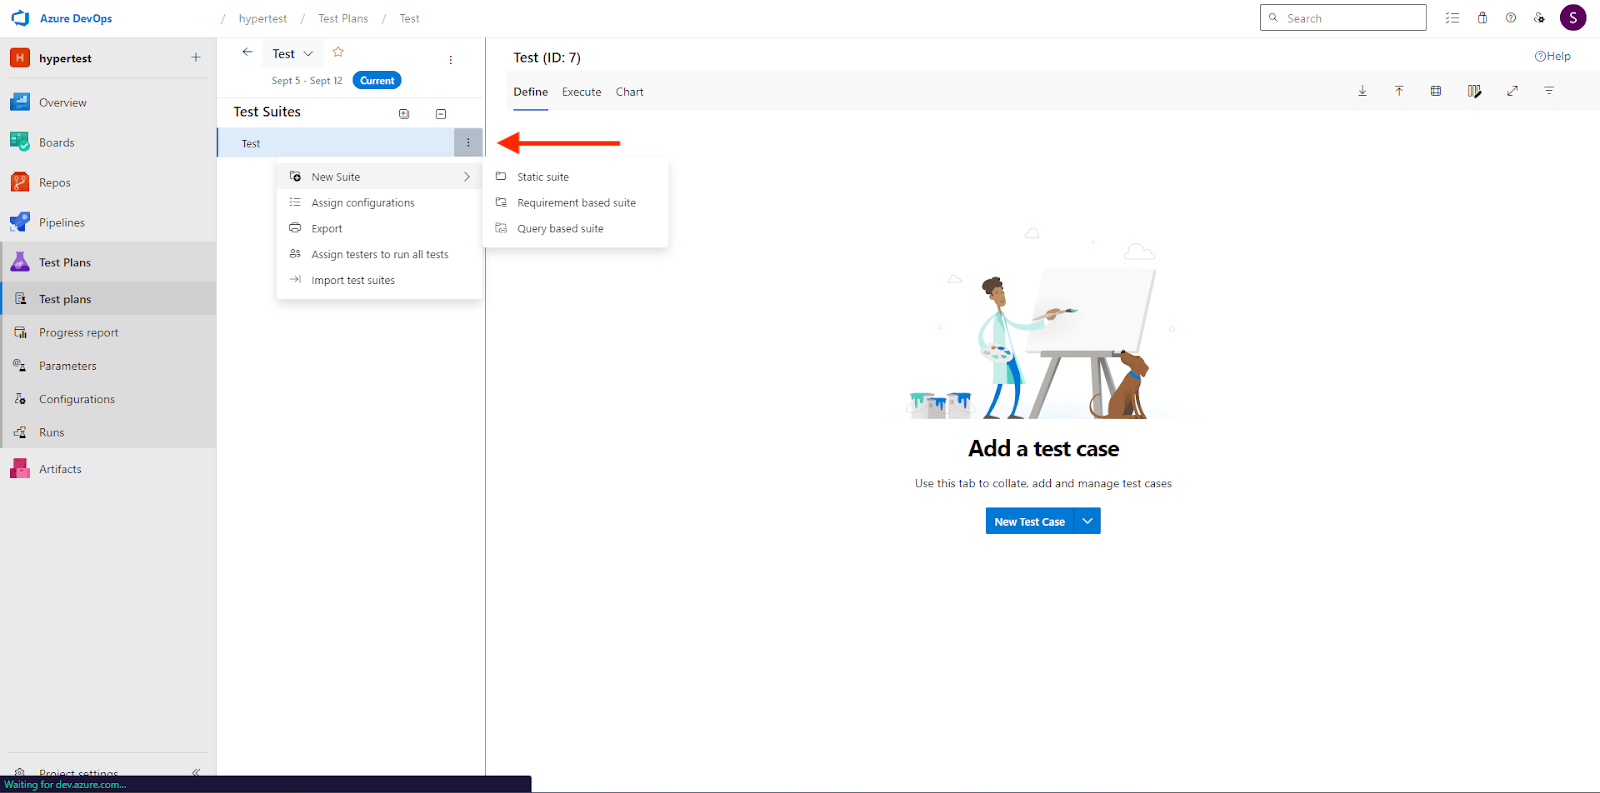Click the favorite star next to Test plan
Image resolution: width=1600 pixels, height=793 pixels.
[338, 52]
